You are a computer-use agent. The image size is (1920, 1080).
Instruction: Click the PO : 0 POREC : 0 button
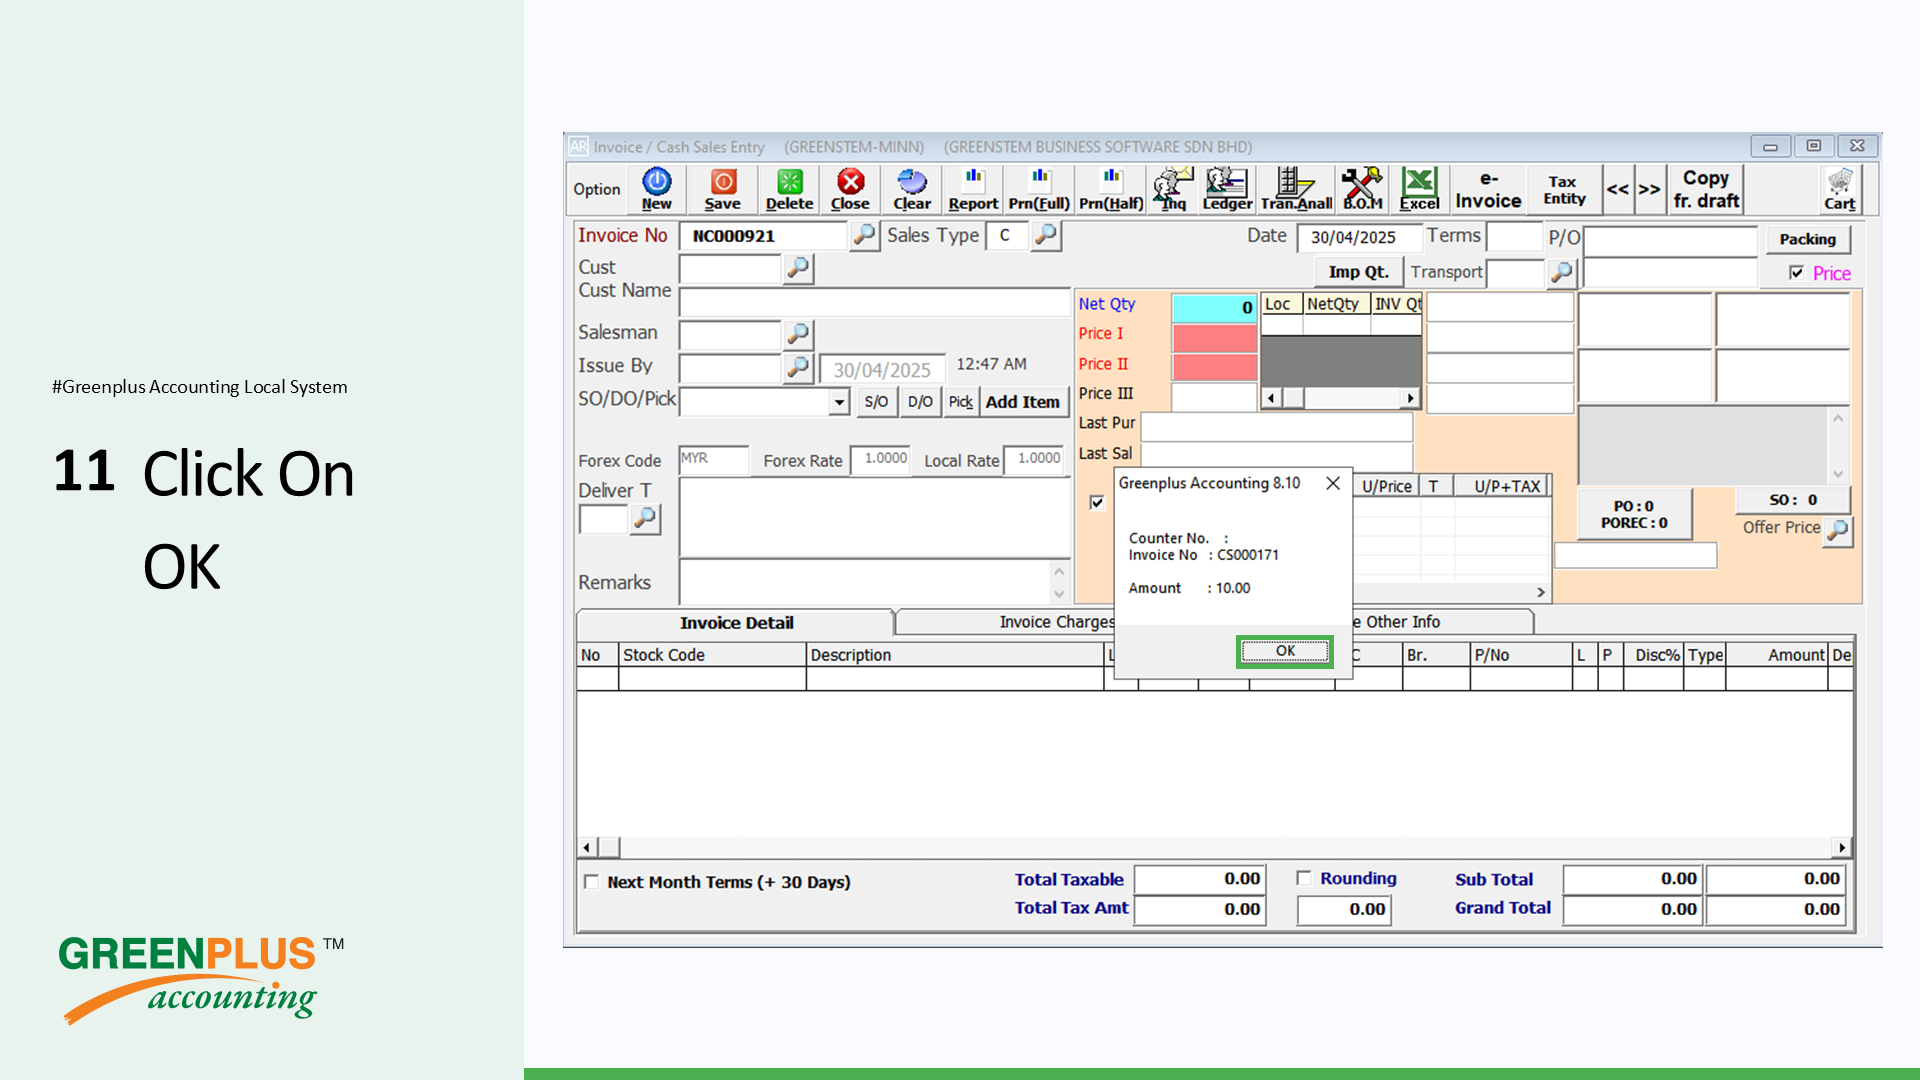pyautogui.click(x=1634, y=514)
